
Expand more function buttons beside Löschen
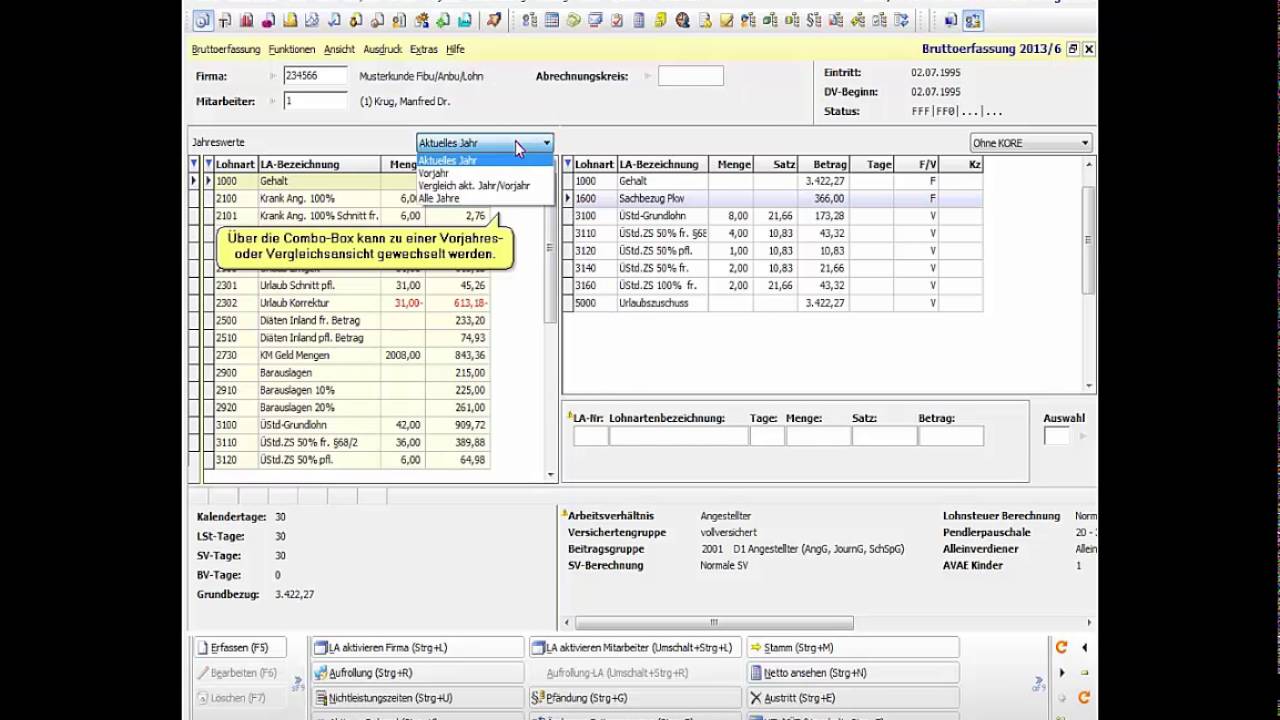pyautogui.click(x=298, y=684)
